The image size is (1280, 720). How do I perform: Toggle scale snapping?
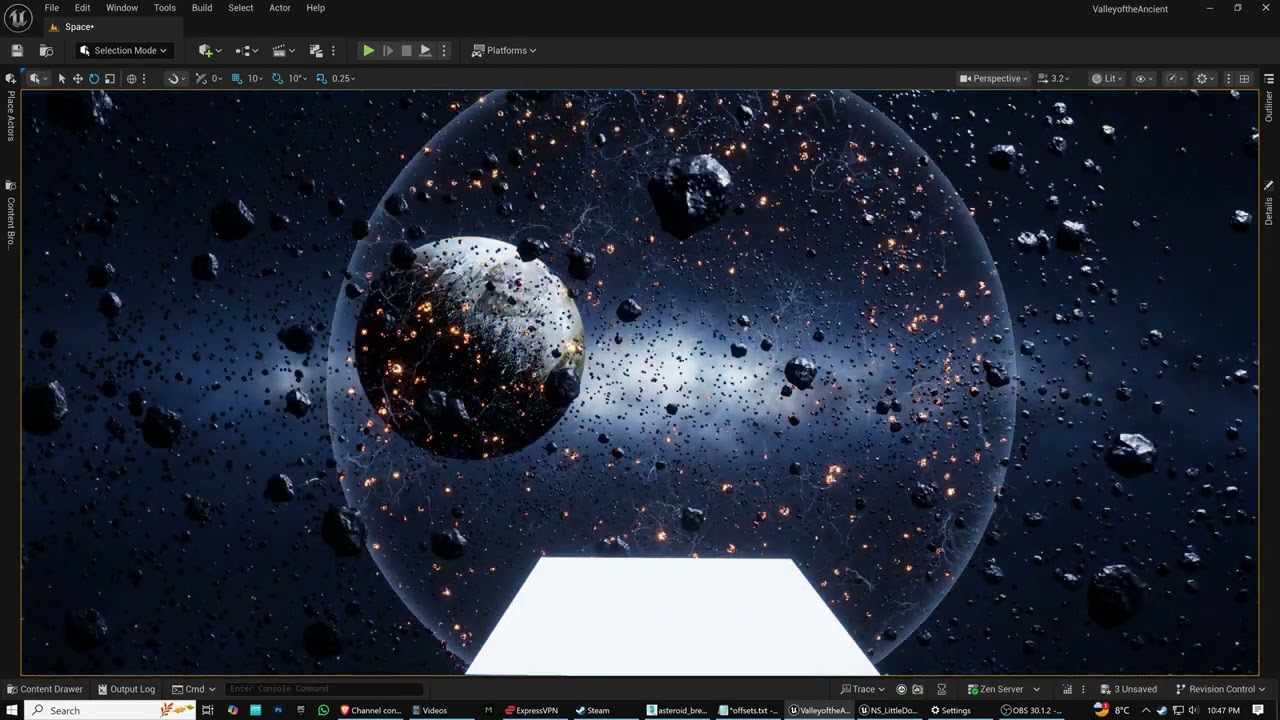pos(321,78)
